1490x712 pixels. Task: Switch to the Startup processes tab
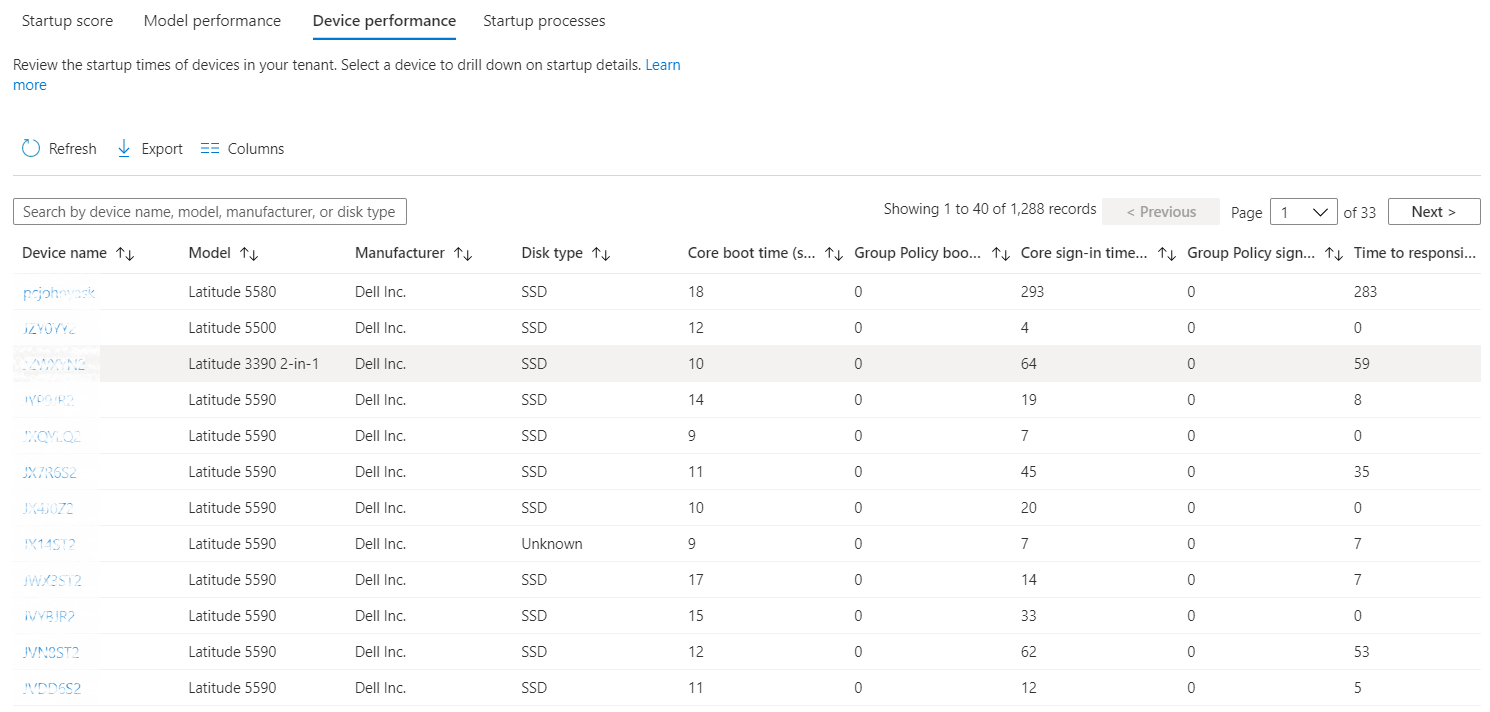544,20
